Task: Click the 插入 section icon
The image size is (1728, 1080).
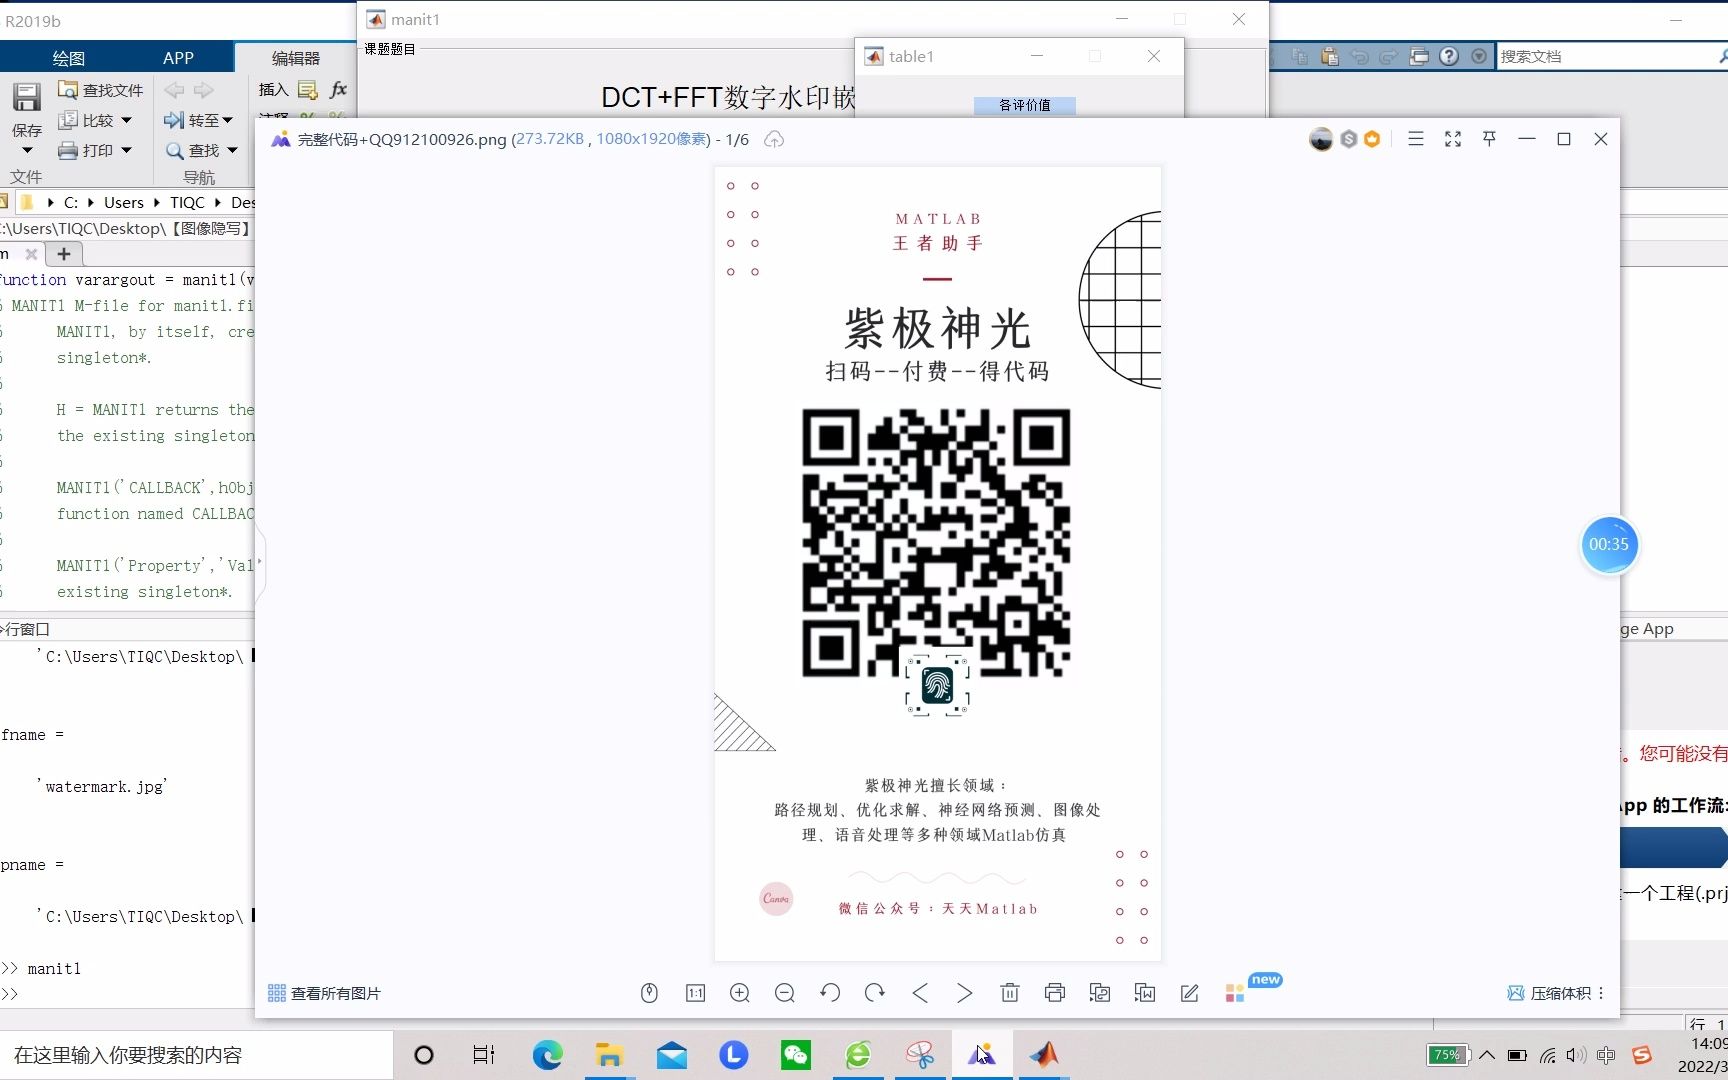Action: coord(308,90)
